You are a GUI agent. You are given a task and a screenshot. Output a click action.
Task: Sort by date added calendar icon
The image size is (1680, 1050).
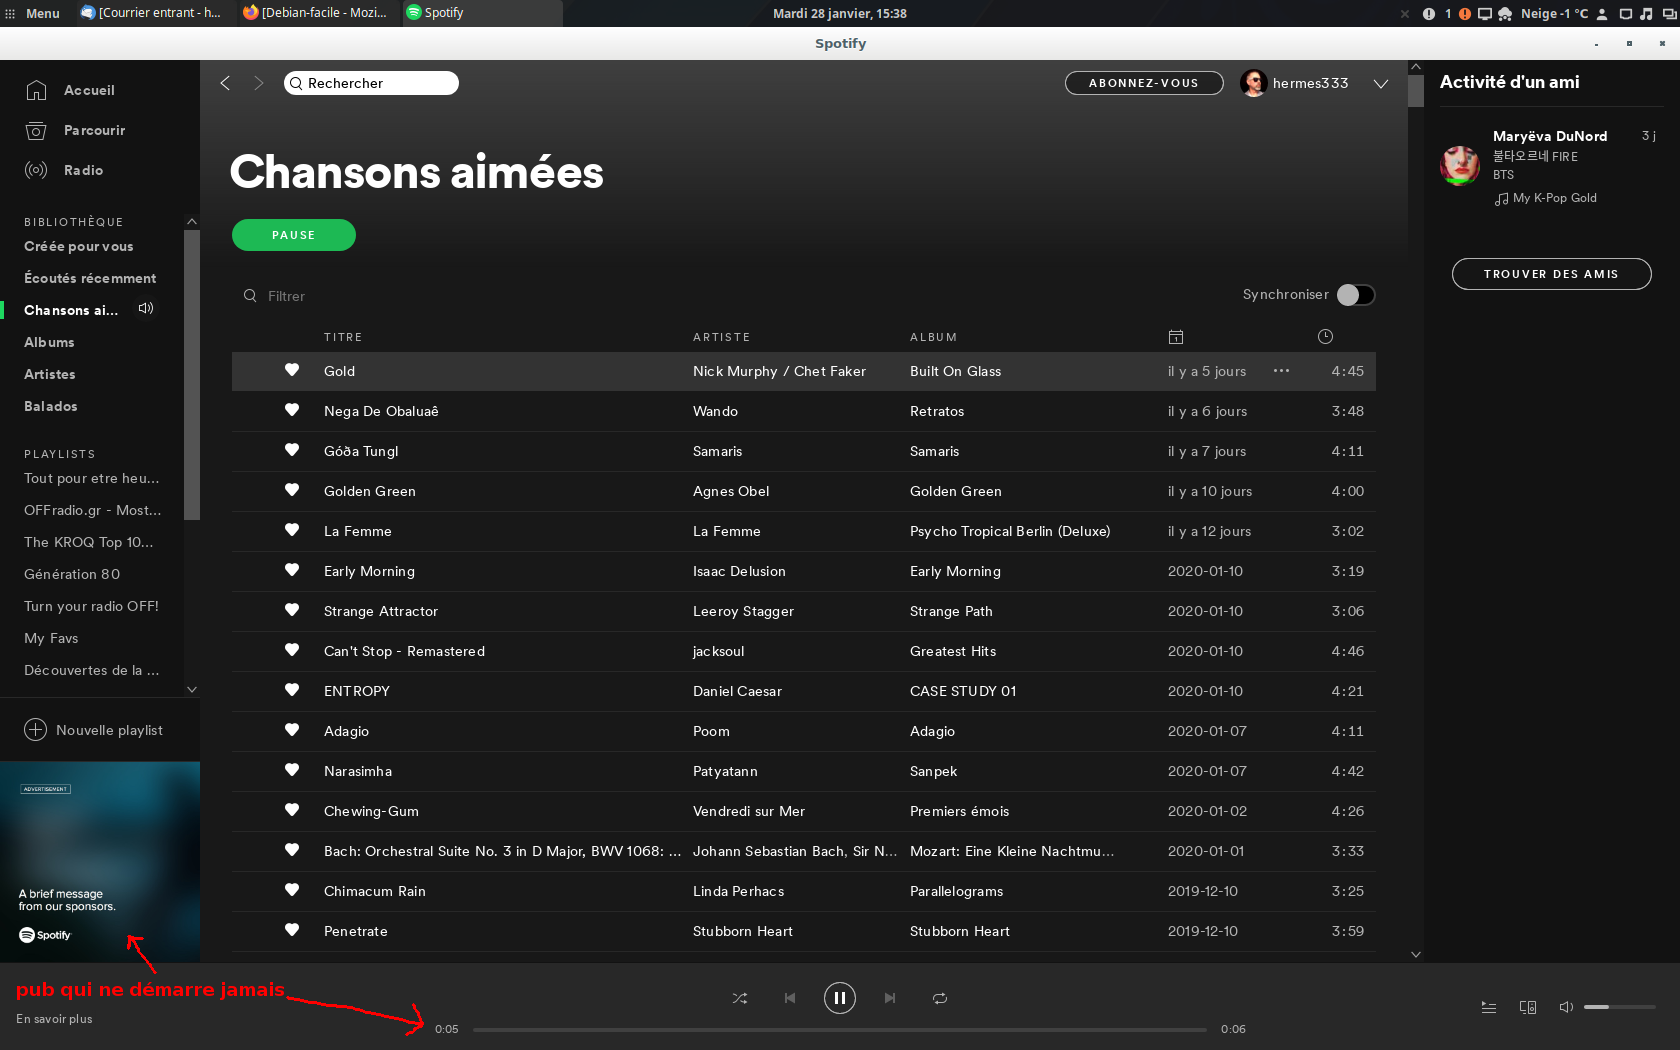[x=1176, y=337]
